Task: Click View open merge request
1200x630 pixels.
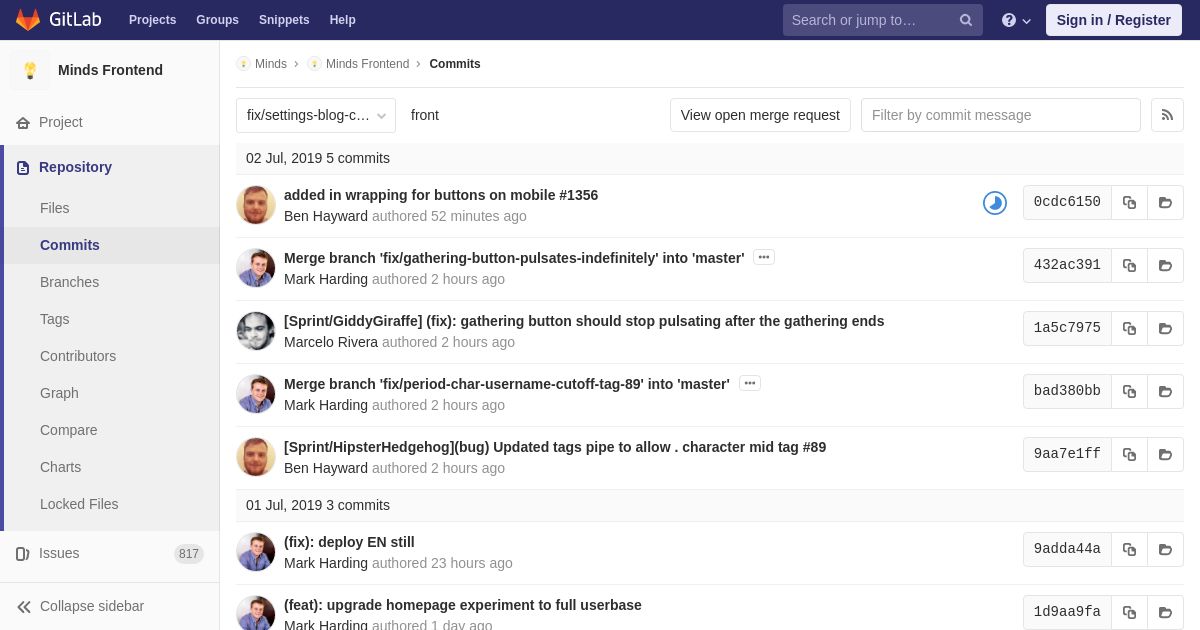Action: pos(760,115)
